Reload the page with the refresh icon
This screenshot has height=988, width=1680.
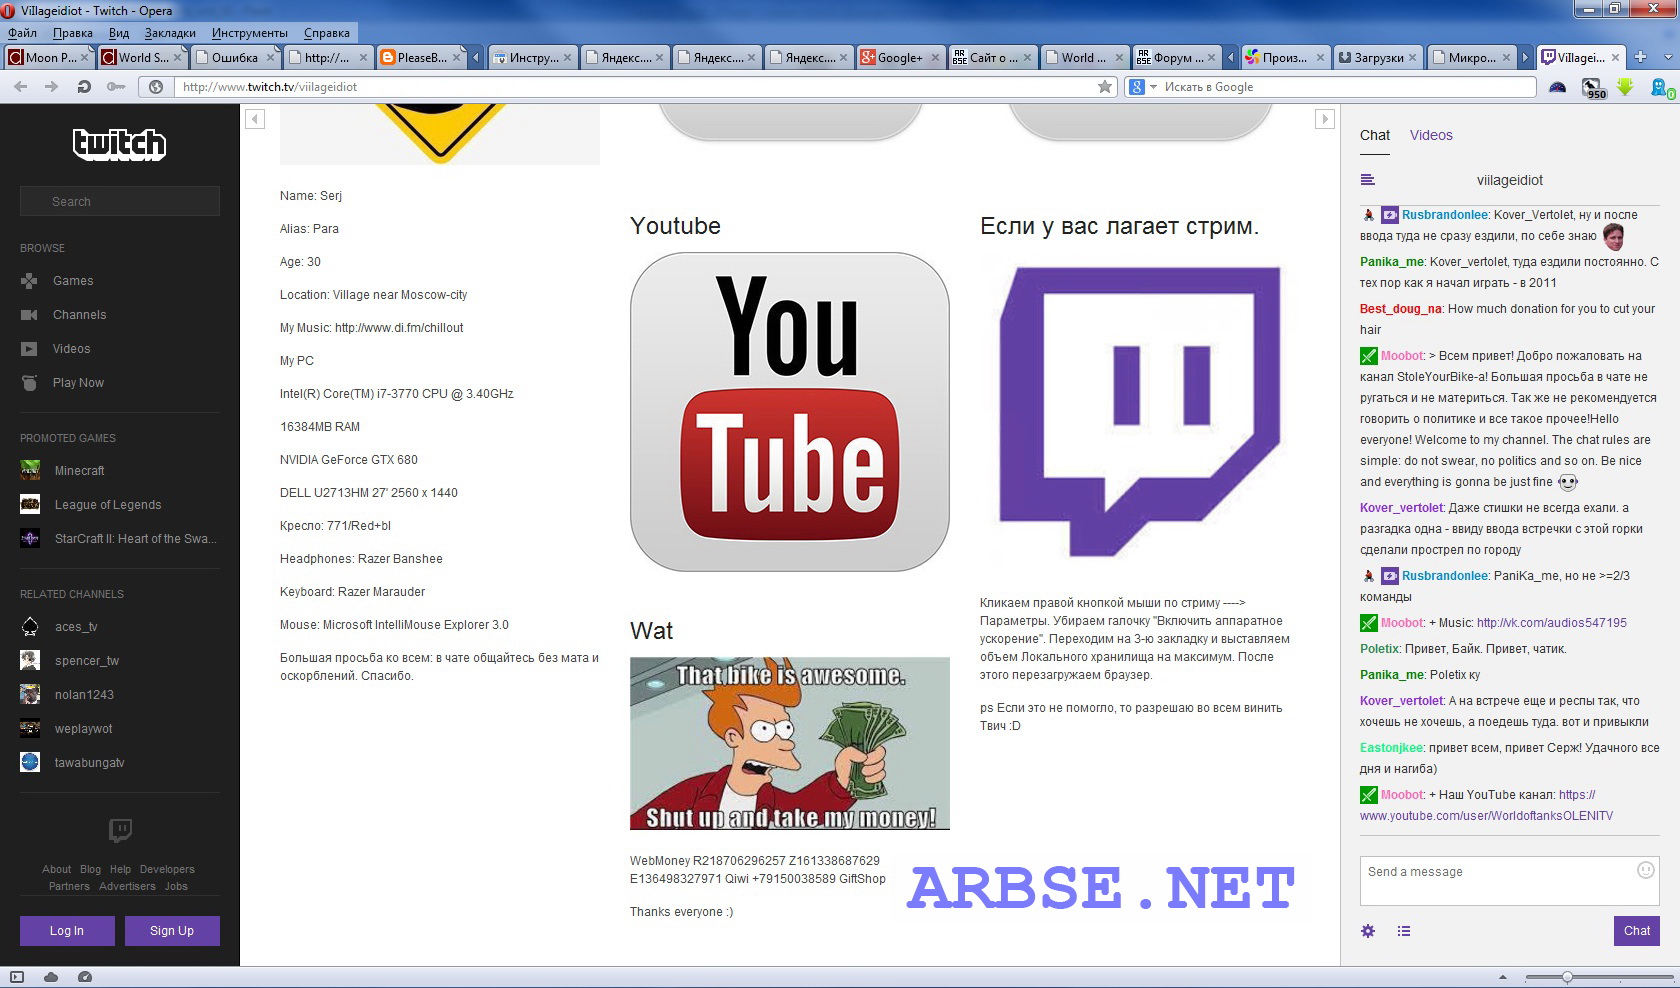point(84,87)
